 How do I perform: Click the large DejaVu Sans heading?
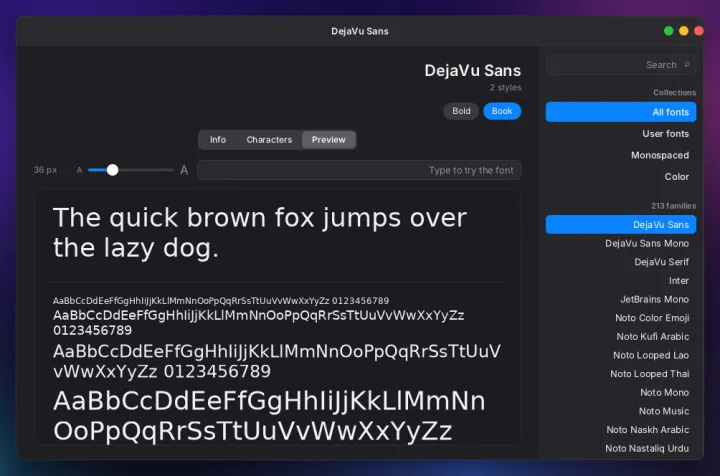point(472,71)
